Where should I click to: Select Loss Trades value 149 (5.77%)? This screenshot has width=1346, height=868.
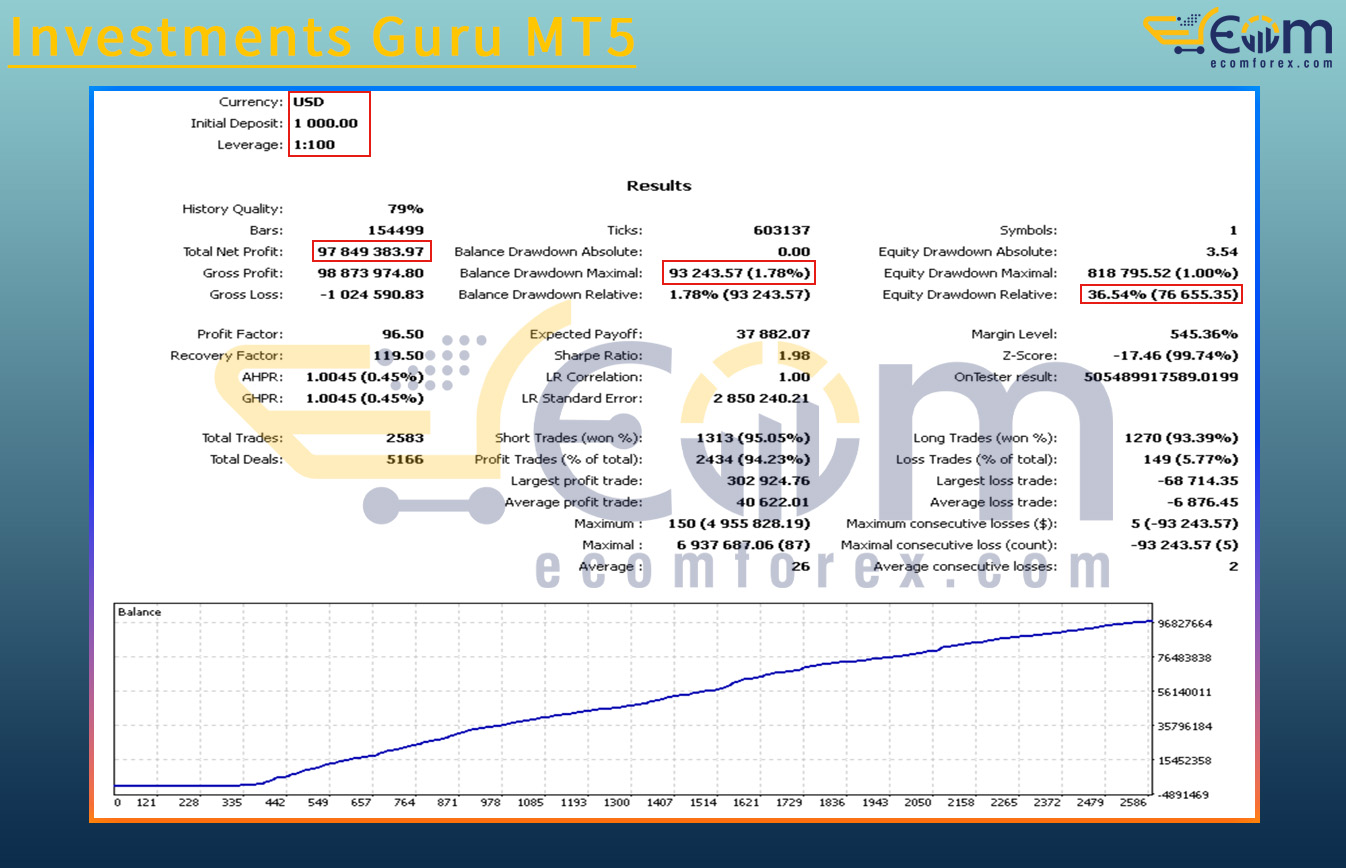point(1191,460)
